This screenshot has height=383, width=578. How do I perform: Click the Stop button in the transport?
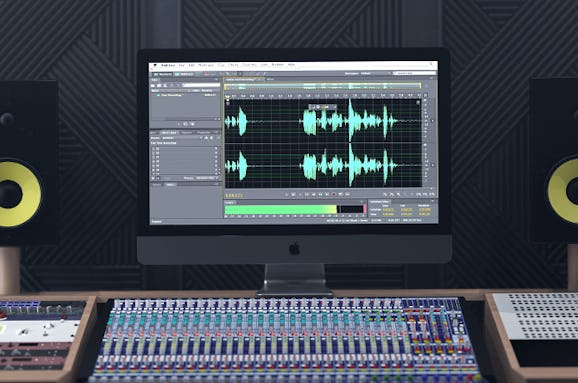(x=286, y=194)
